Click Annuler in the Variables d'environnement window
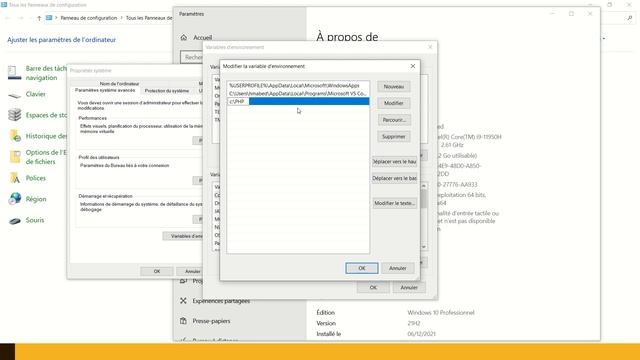This screenshot has height=360, width=640. pyautogui.click(x=409, y=288)
